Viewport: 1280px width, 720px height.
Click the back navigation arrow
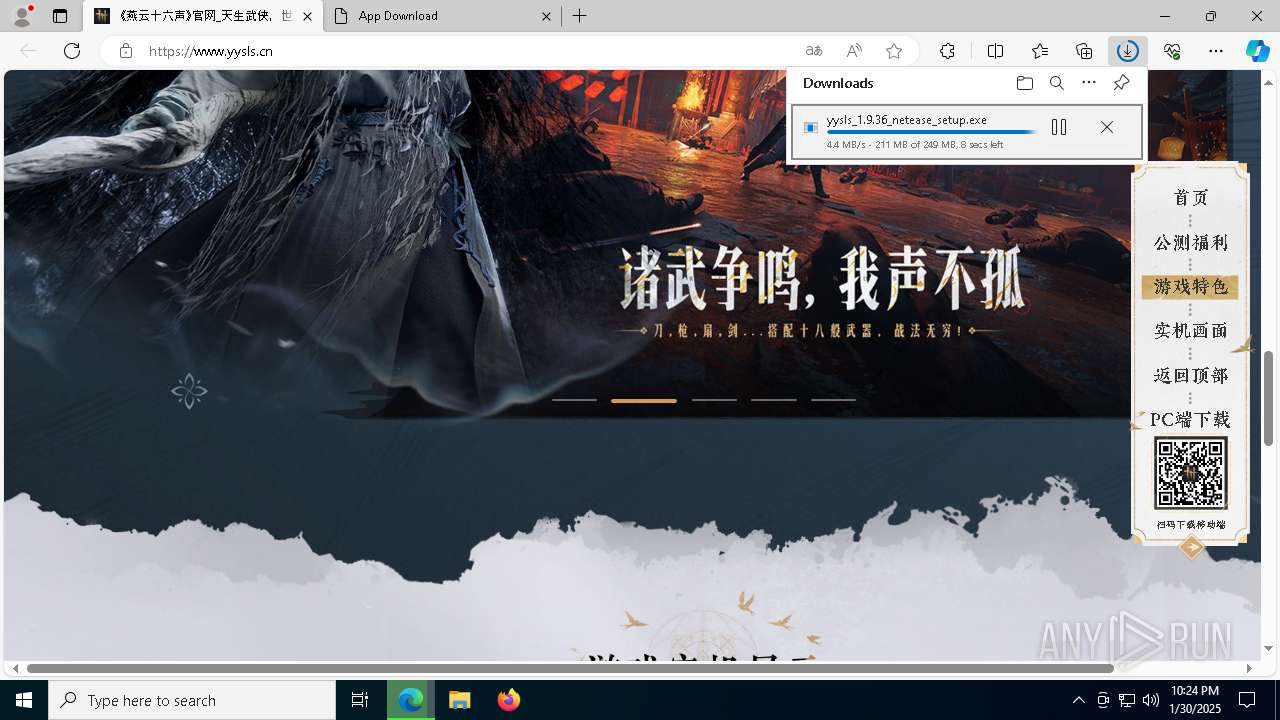[x=28, y=51]
